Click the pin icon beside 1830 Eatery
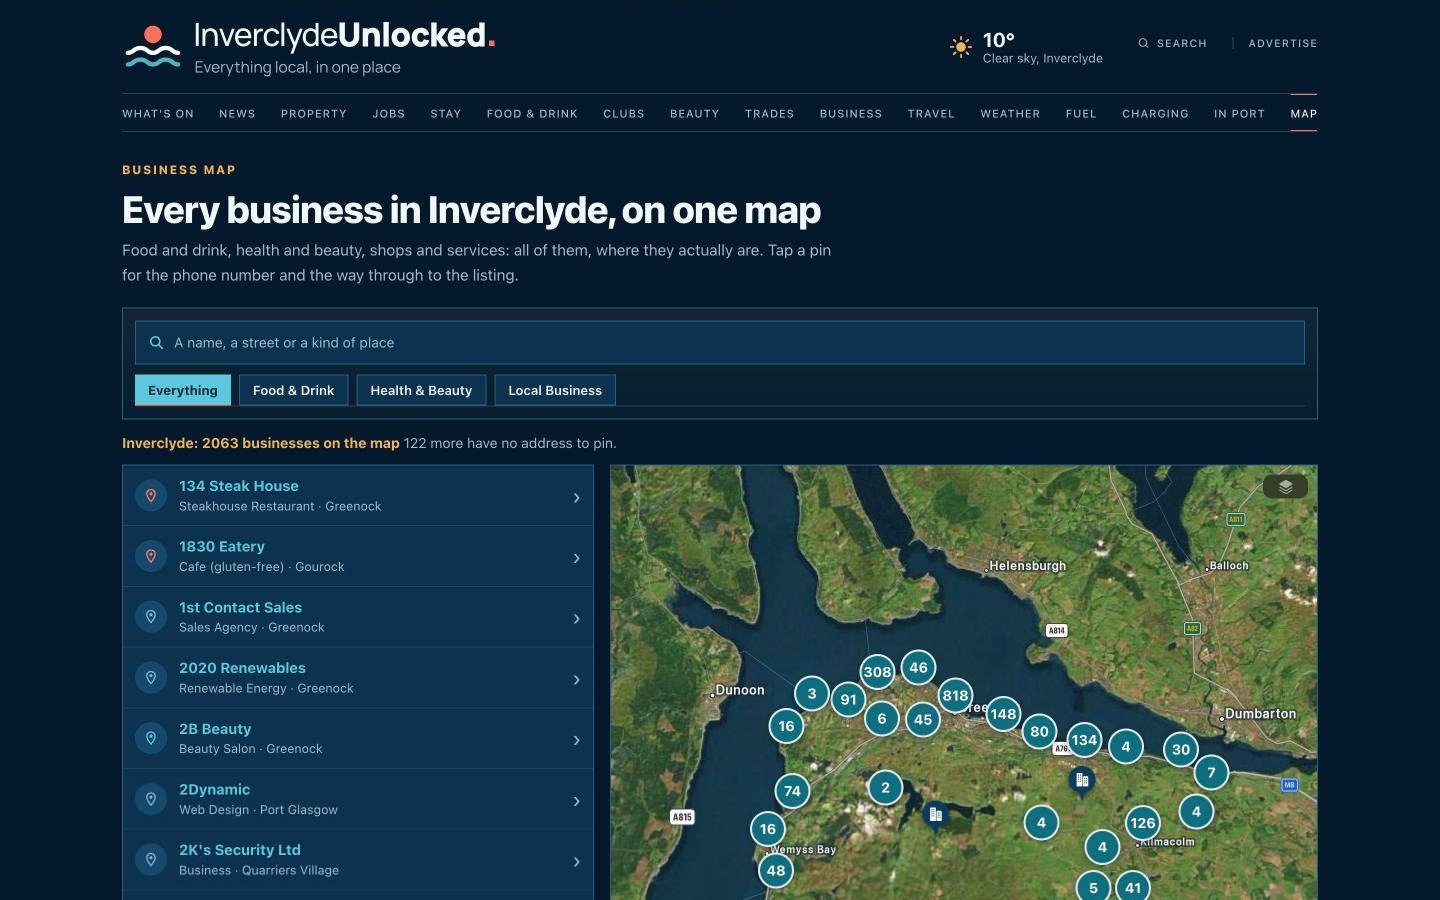The height and width of the screenshot is (900, 1440). [x=151, y=557]
